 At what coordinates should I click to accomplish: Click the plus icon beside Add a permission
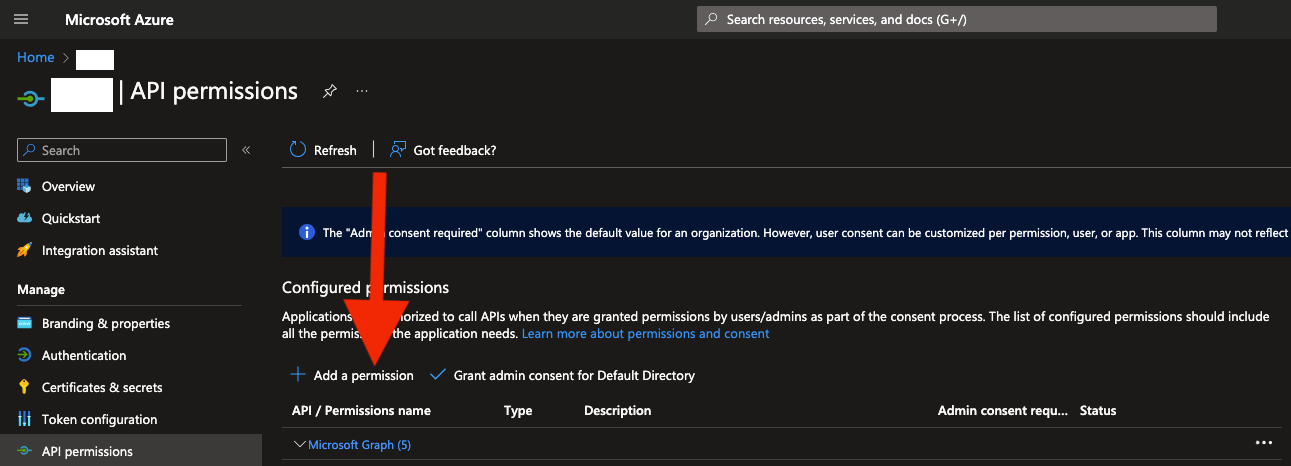tap(297, 375)
